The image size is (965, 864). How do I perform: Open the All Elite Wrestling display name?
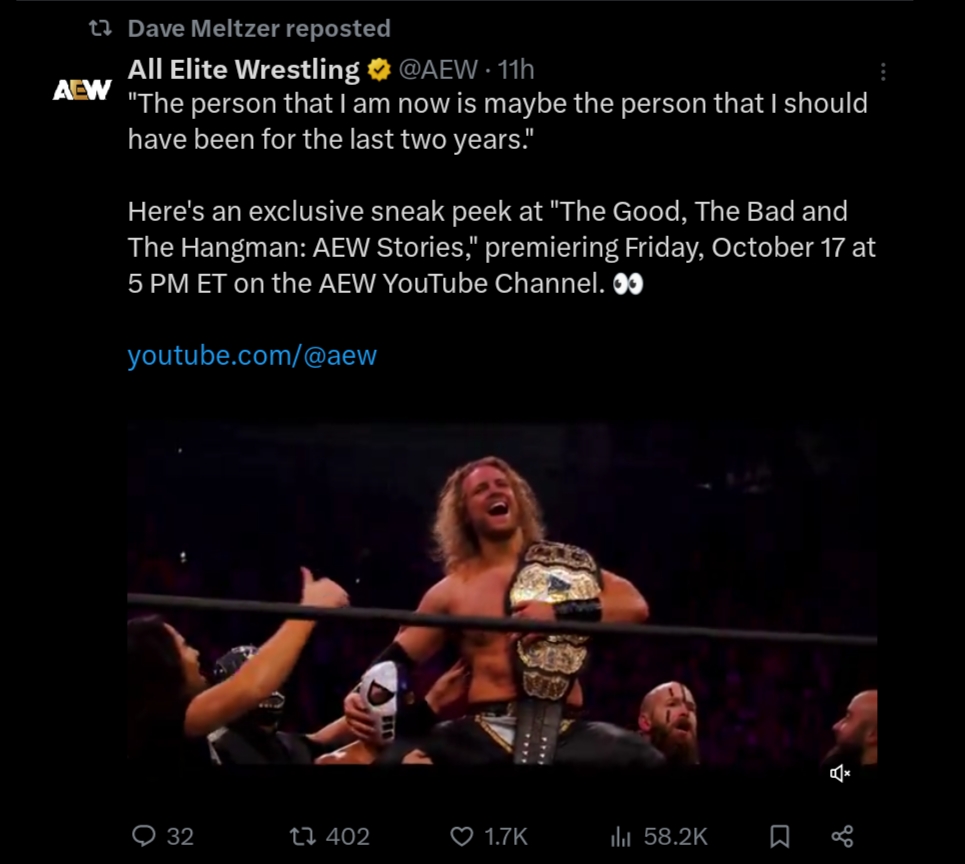point(243,69)
